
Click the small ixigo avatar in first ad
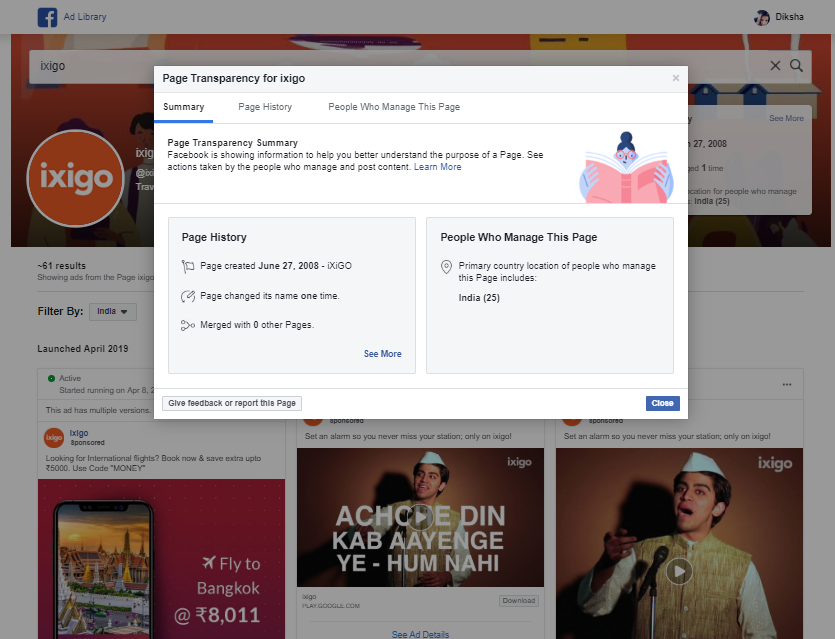click(54, 438)
